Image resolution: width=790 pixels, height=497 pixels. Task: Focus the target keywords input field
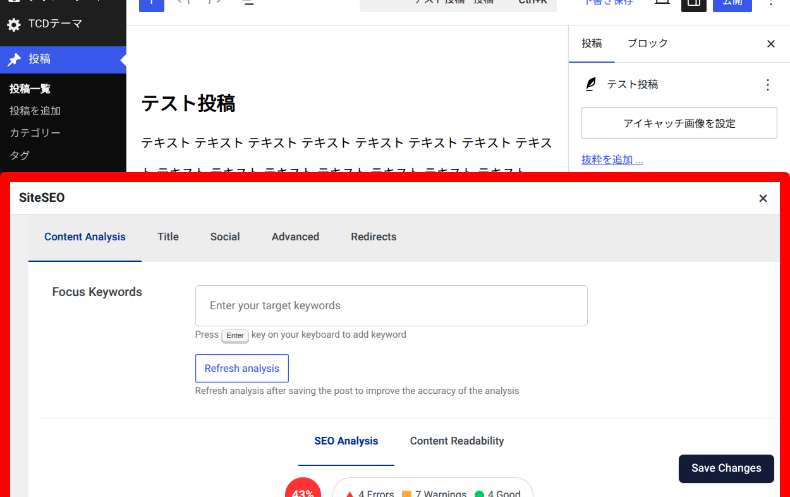(391, 305)
